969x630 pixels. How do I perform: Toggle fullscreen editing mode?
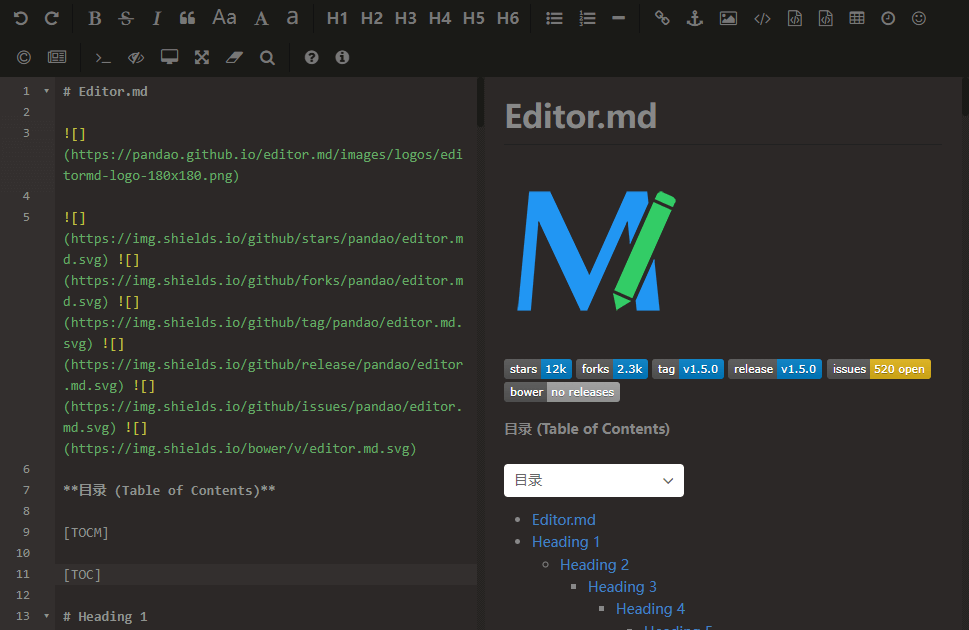pos(201,57)
